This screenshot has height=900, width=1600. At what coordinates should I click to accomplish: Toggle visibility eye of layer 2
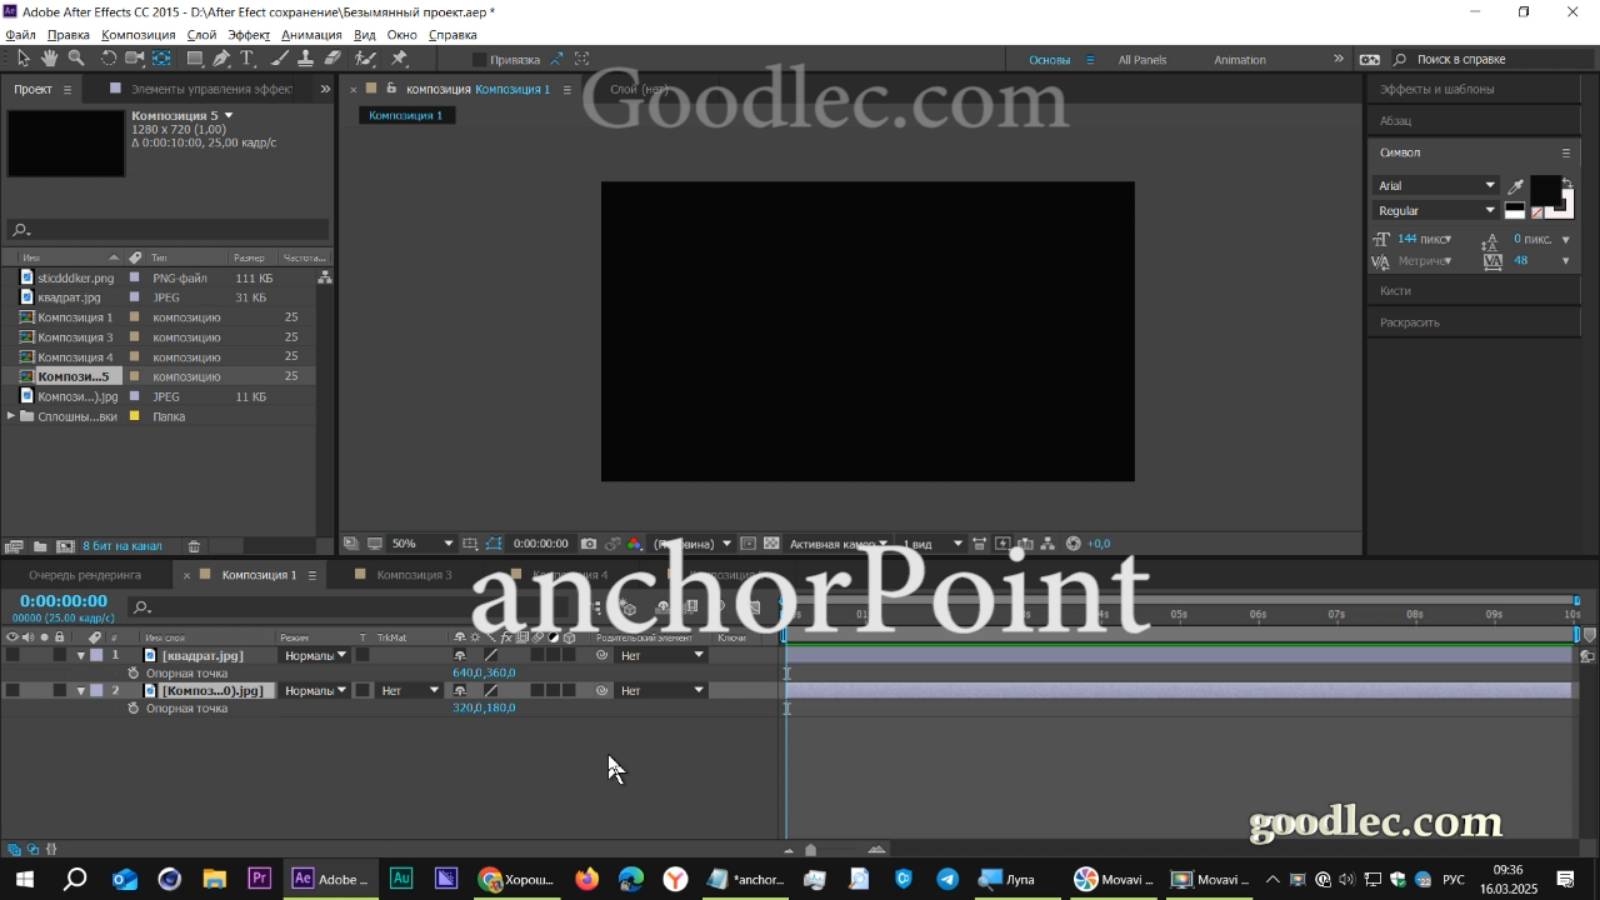pyautogui.click(x=12, y=690)
